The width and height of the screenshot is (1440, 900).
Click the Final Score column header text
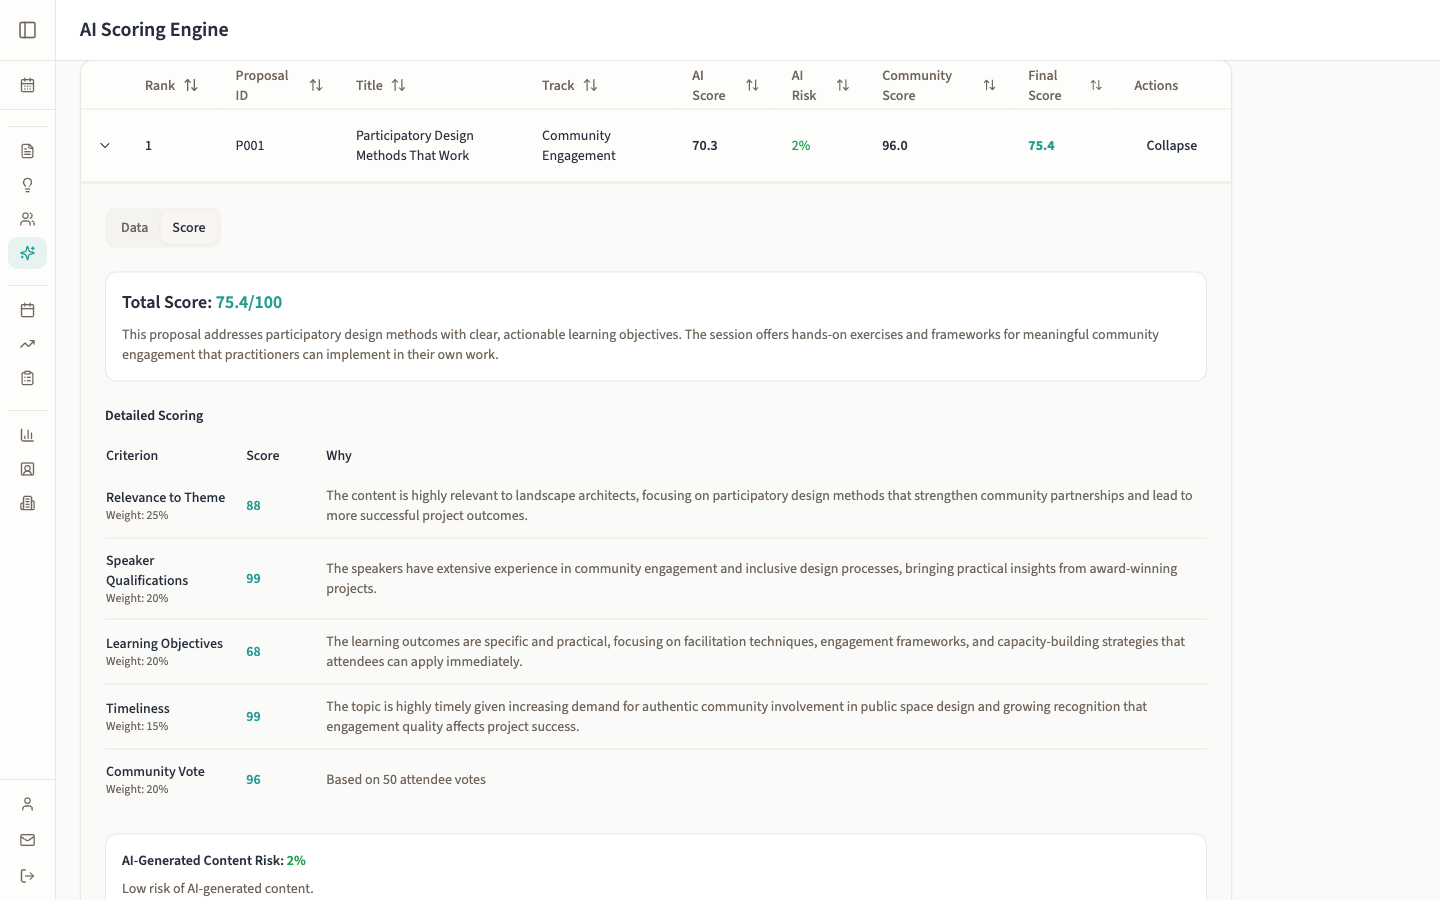tap(1044, 85)
